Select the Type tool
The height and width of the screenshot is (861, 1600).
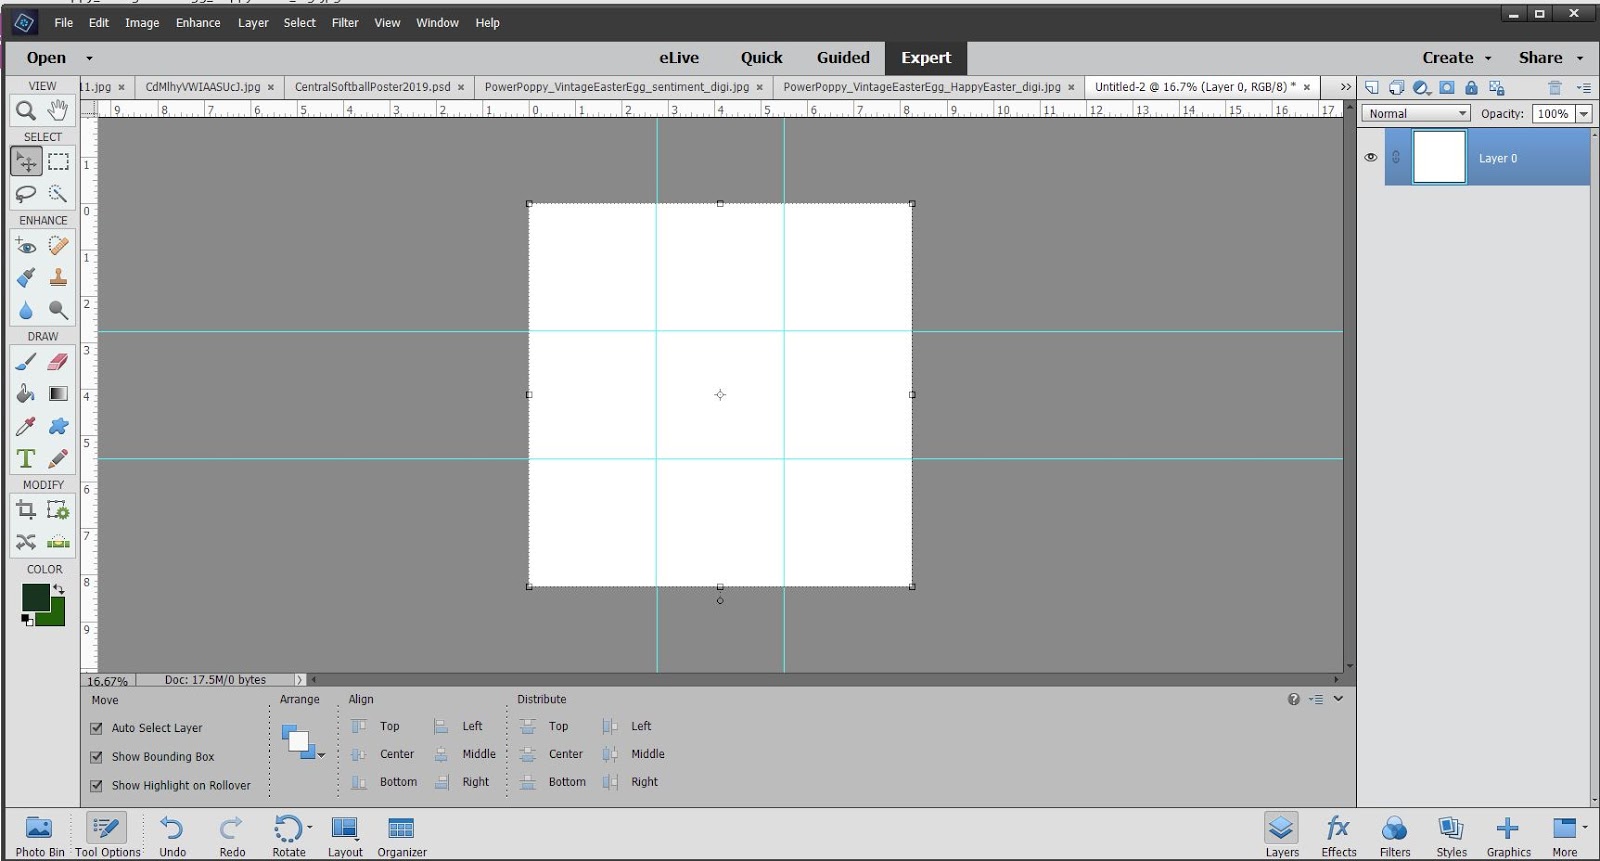click(26, 459)
